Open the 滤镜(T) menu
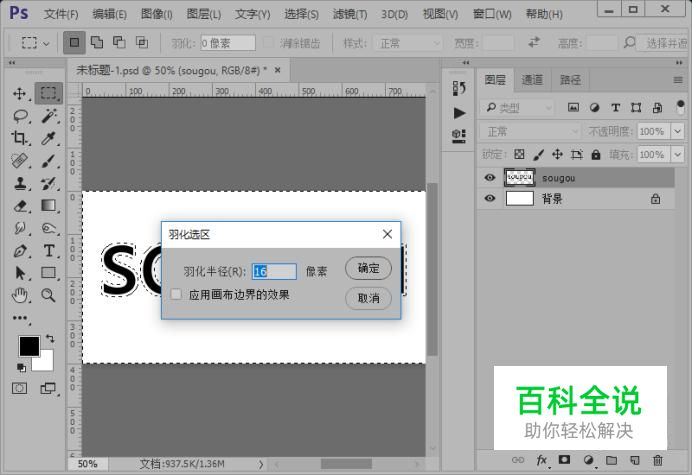The image size is (692, 475). pyautogui.click(x=350, y=14)
